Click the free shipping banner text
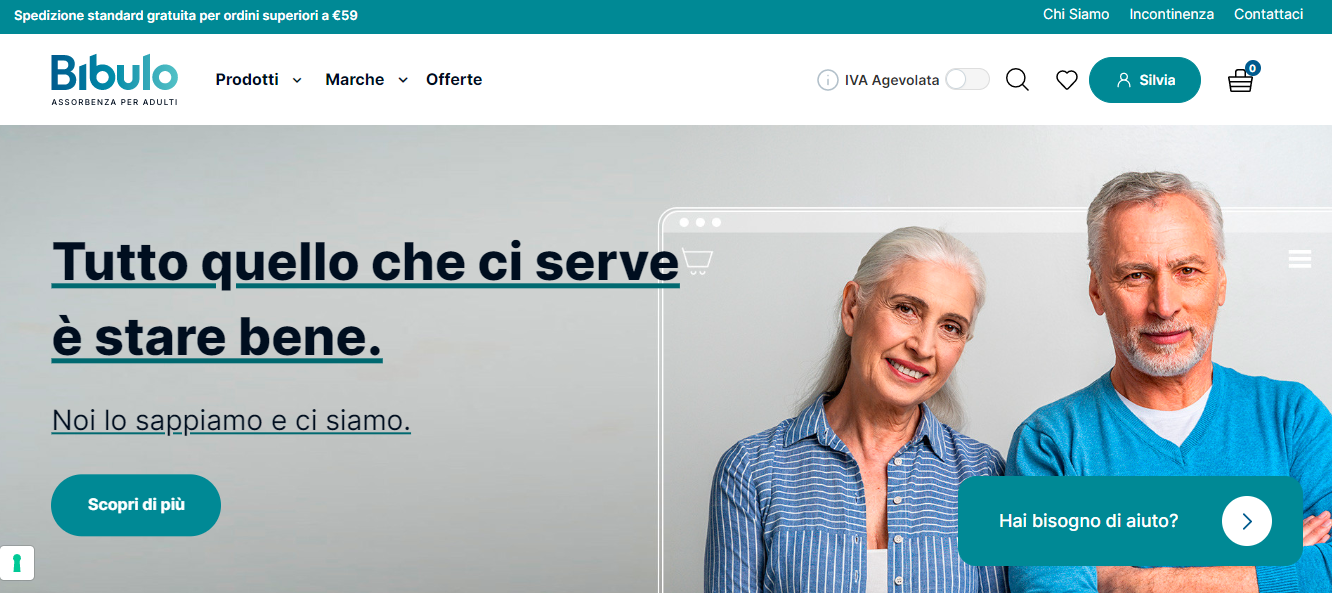1332x593 pixels. 186,15
